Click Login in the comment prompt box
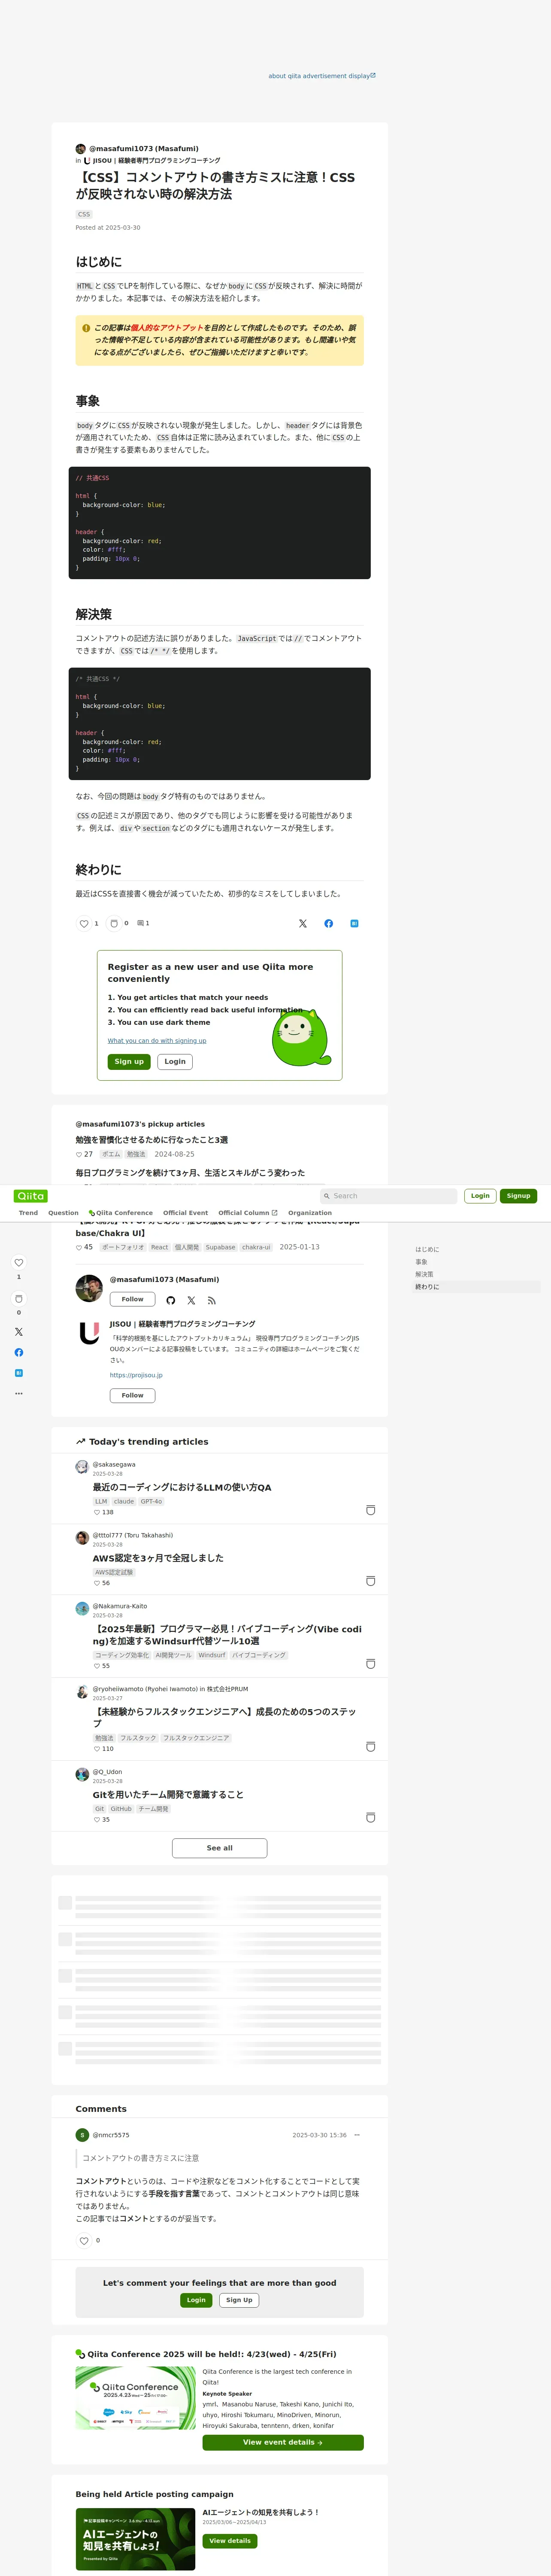The height and width of the screenshot is (2576, 551). point(197,2300)
